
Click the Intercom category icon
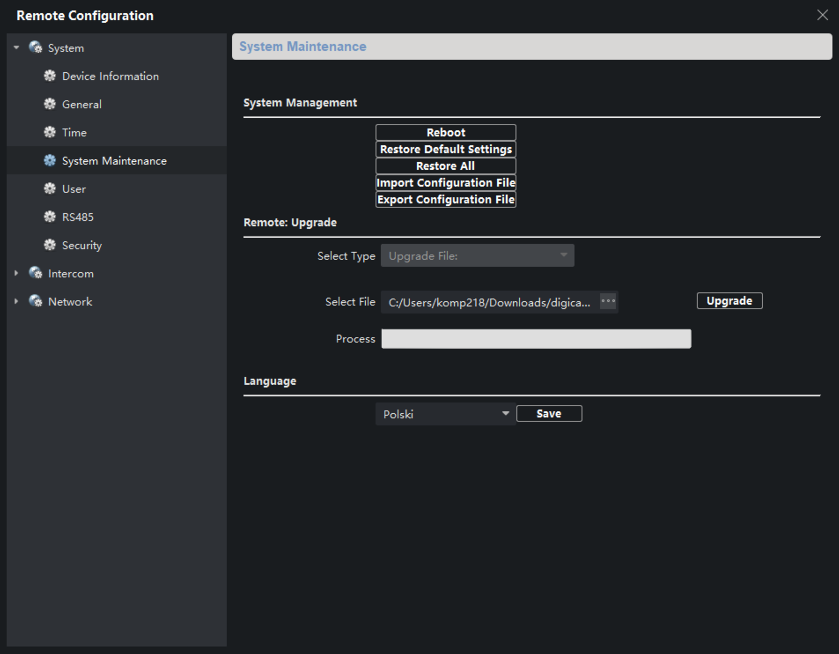tap(36, 273)
